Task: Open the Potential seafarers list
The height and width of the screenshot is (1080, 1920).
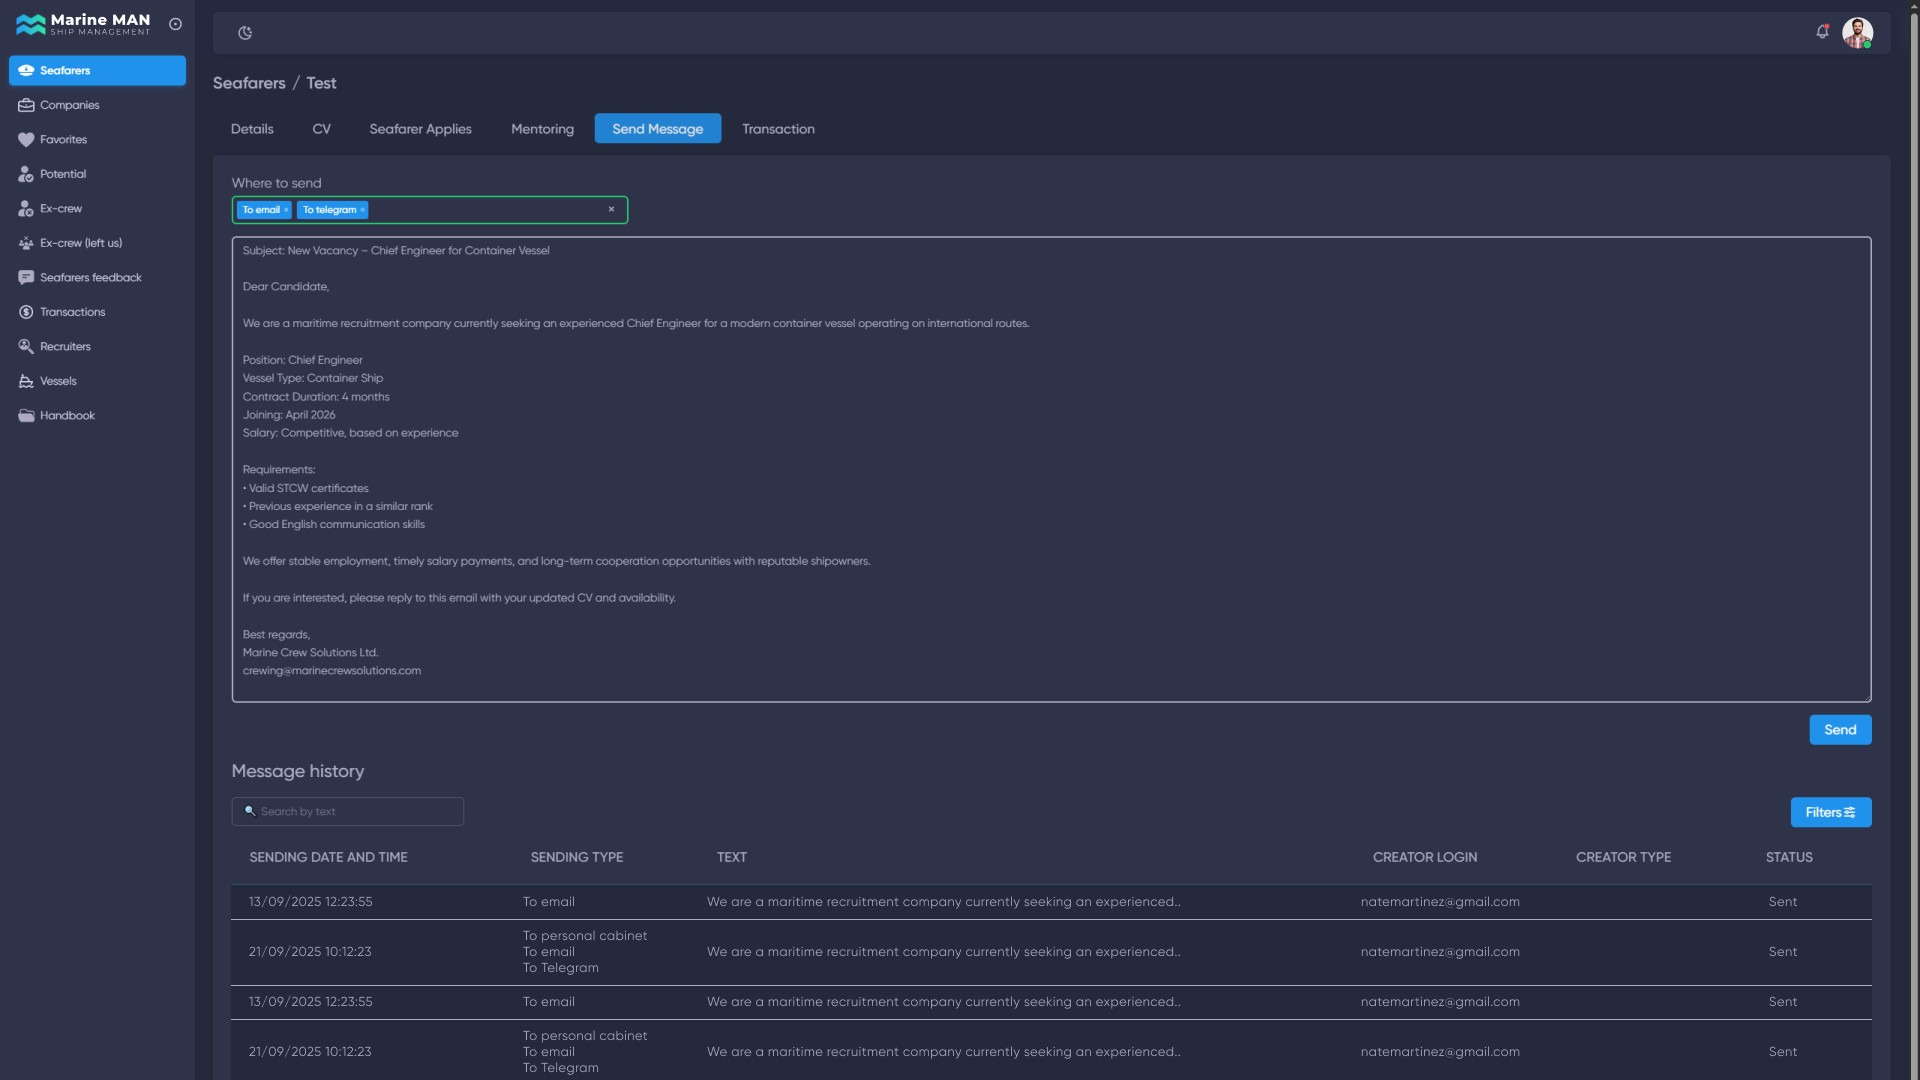Action: point(97,174)
